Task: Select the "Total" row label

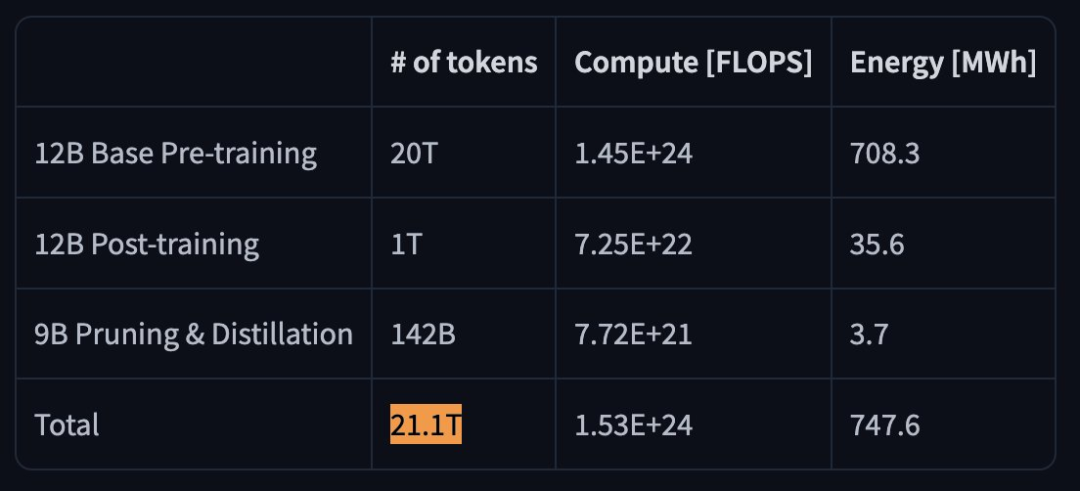Action: click(67, 425)
